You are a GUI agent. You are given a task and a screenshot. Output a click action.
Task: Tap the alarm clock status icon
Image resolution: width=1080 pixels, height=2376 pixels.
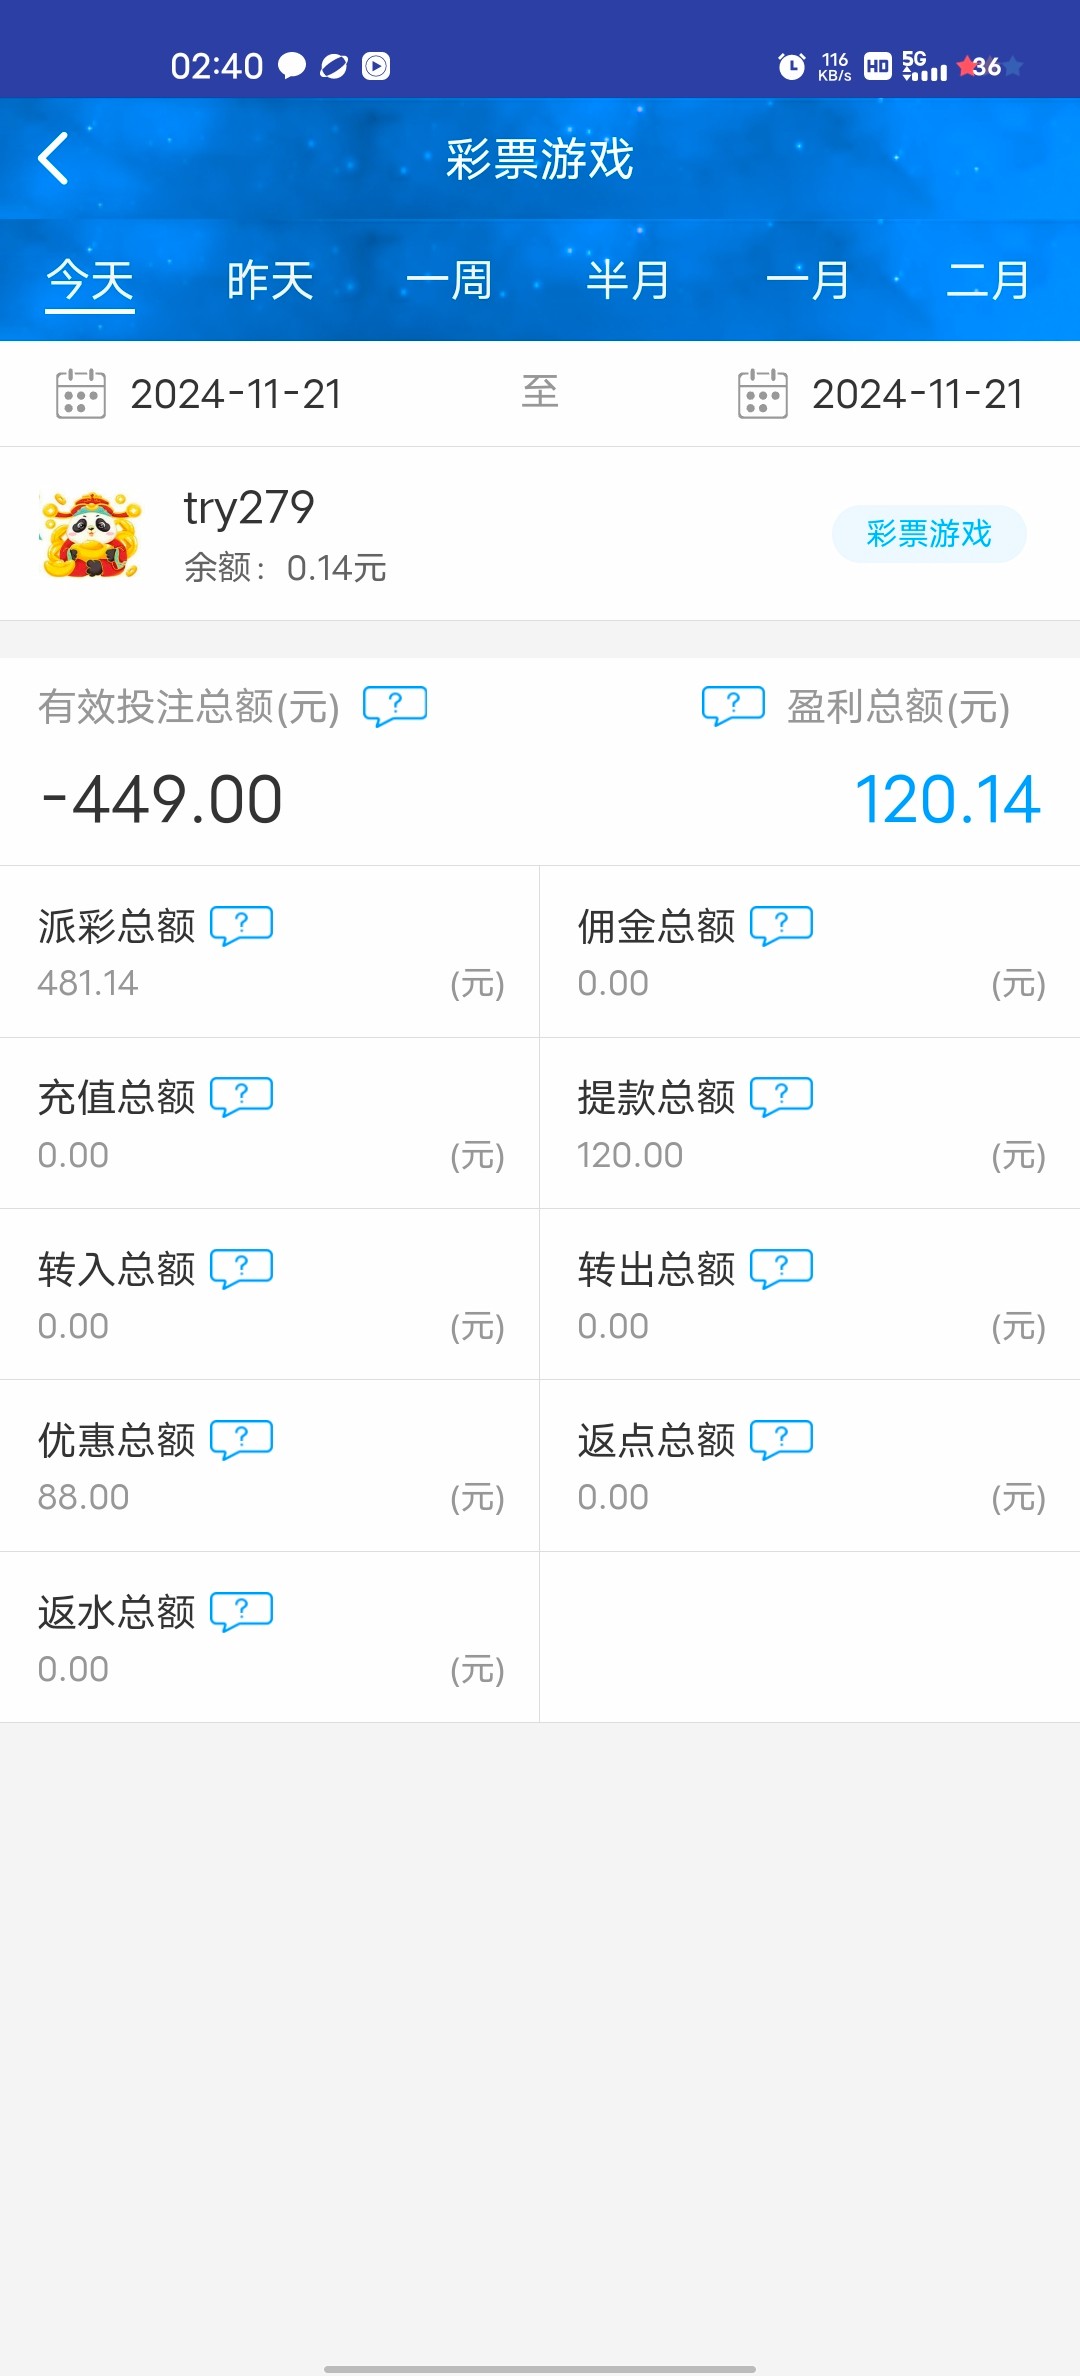792,66
